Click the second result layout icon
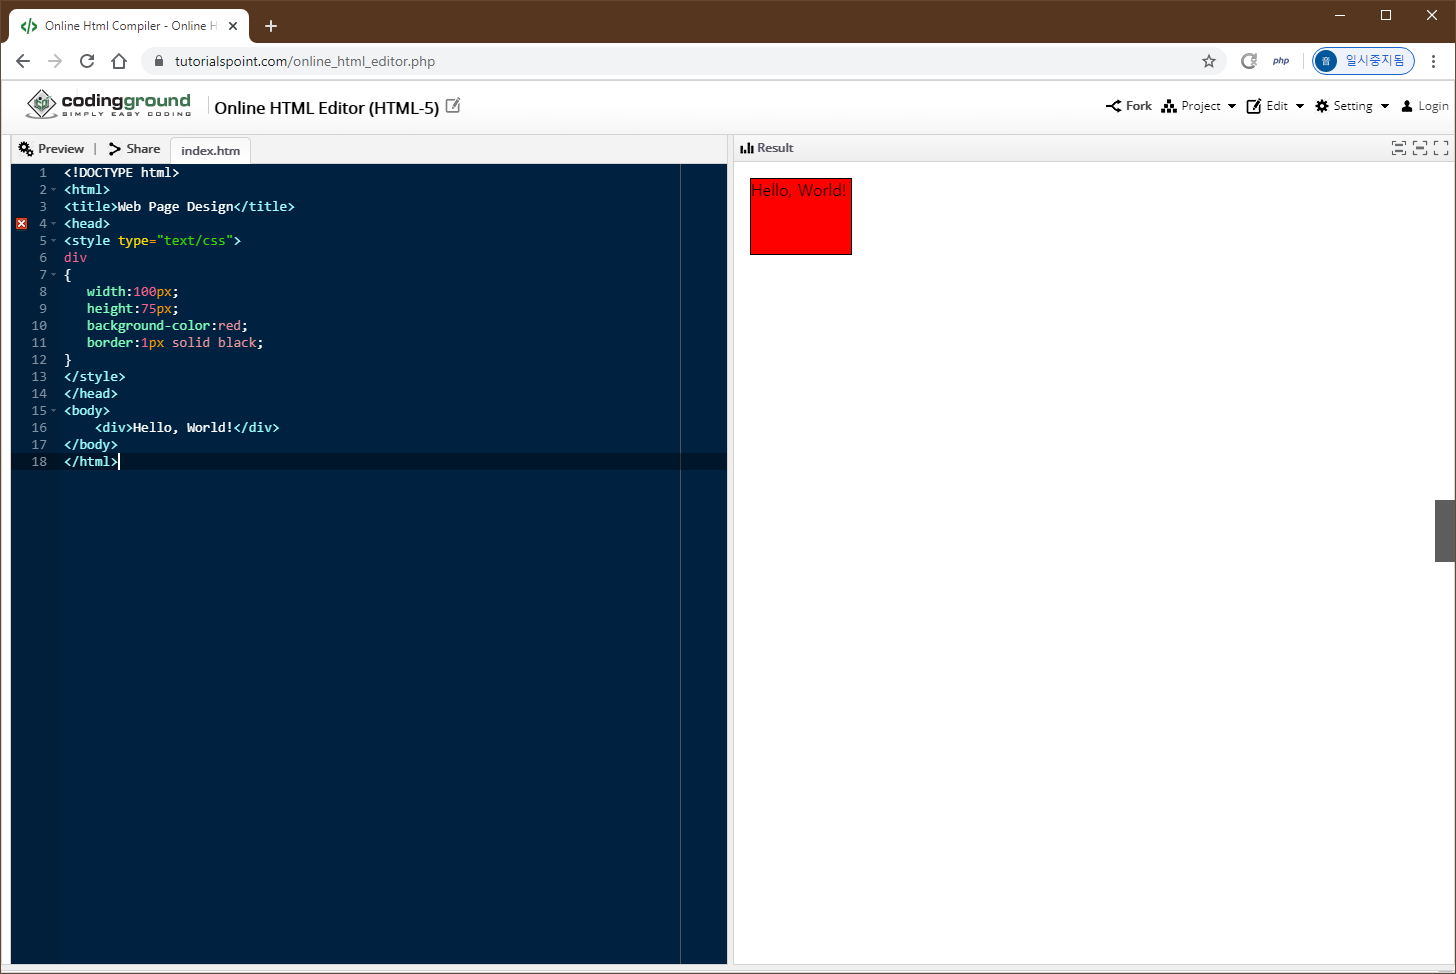This screenshot has height=974, width=1456. (1419, 148)
